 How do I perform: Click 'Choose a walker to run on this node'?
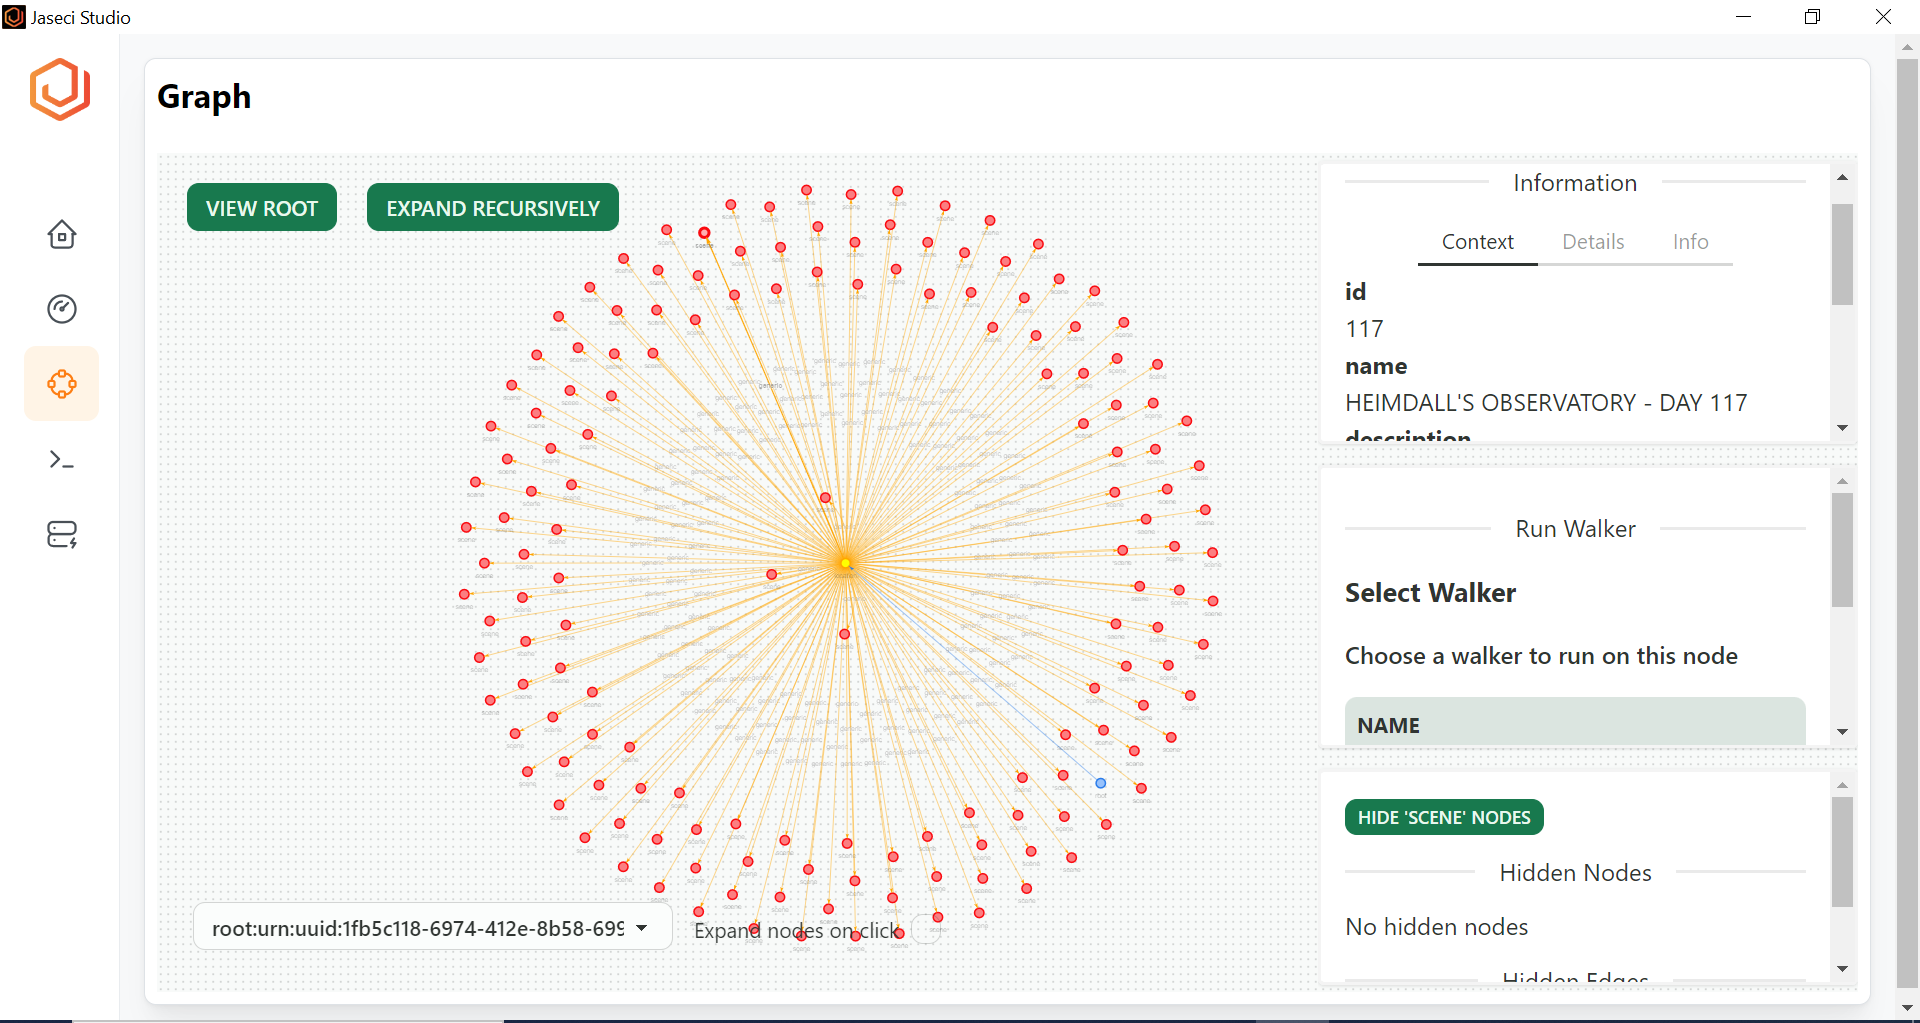[1541, 656]
